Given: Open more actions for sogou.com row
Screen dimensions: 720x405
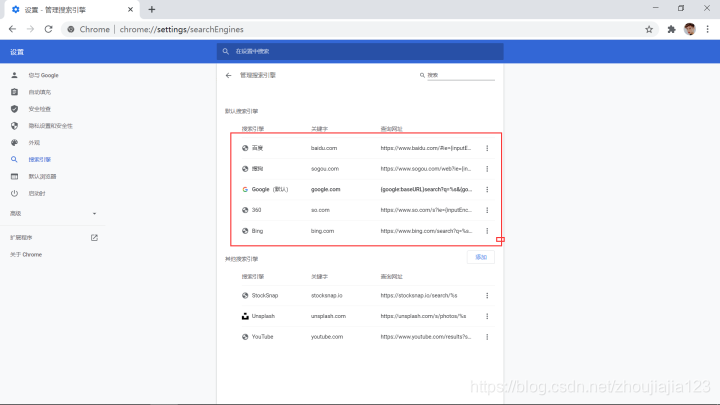Looking at the screenshot, I should [487, 169].
